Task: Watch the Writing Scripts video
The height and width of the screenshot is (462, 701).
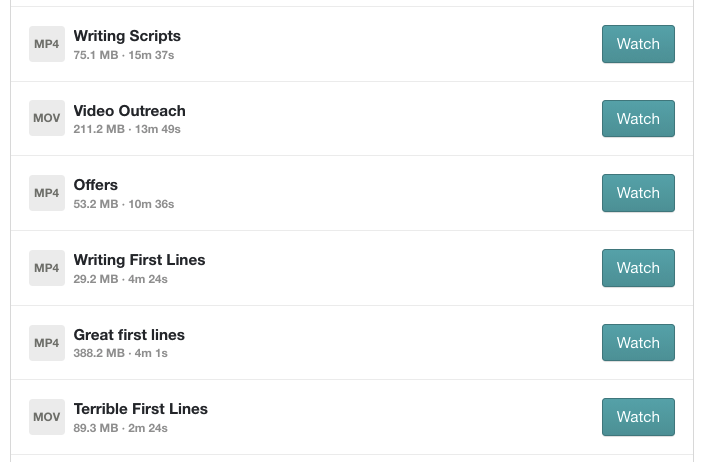Action: pos(637,44)
